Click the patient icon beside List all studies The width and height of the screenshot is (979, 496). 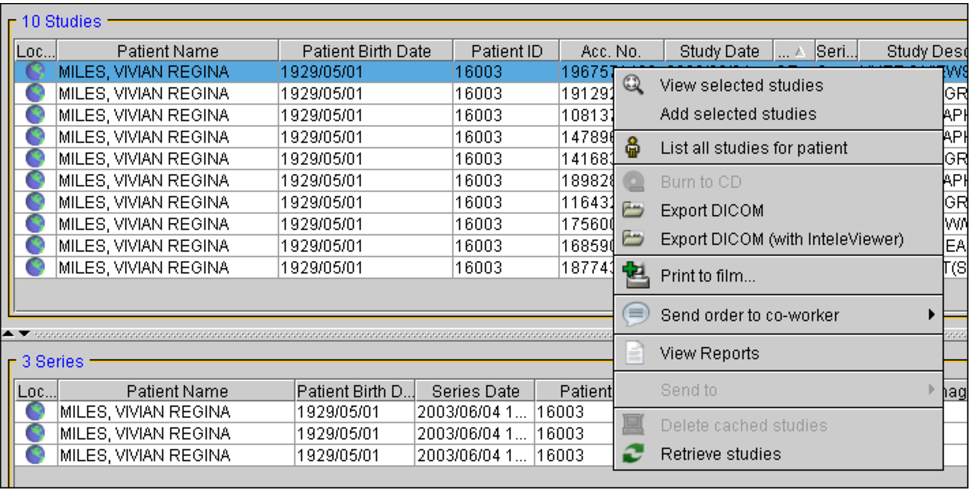(633, 148)
